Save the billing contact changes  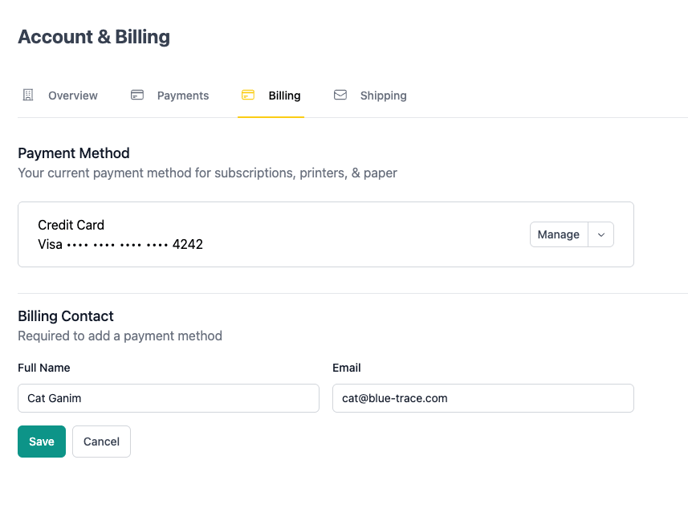41,442
